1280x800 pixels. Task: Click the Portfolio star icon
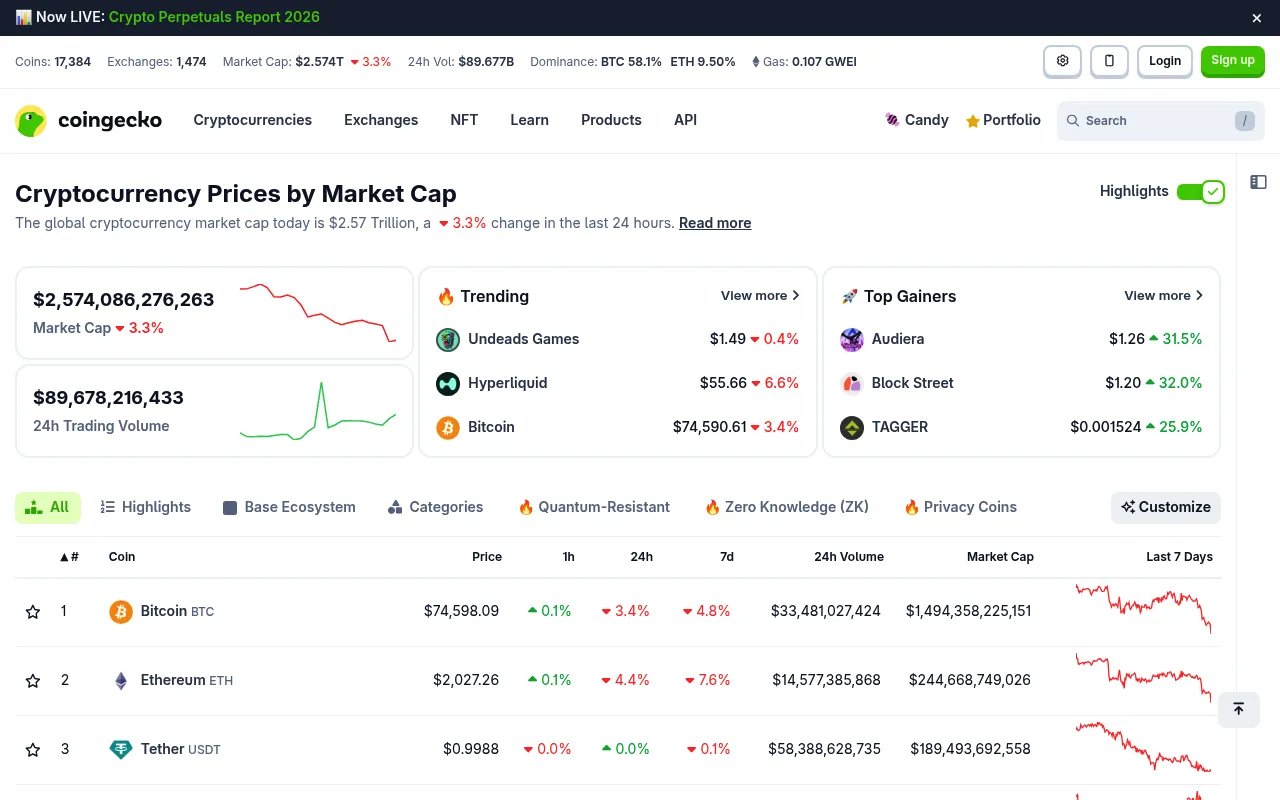click(972, 121)
